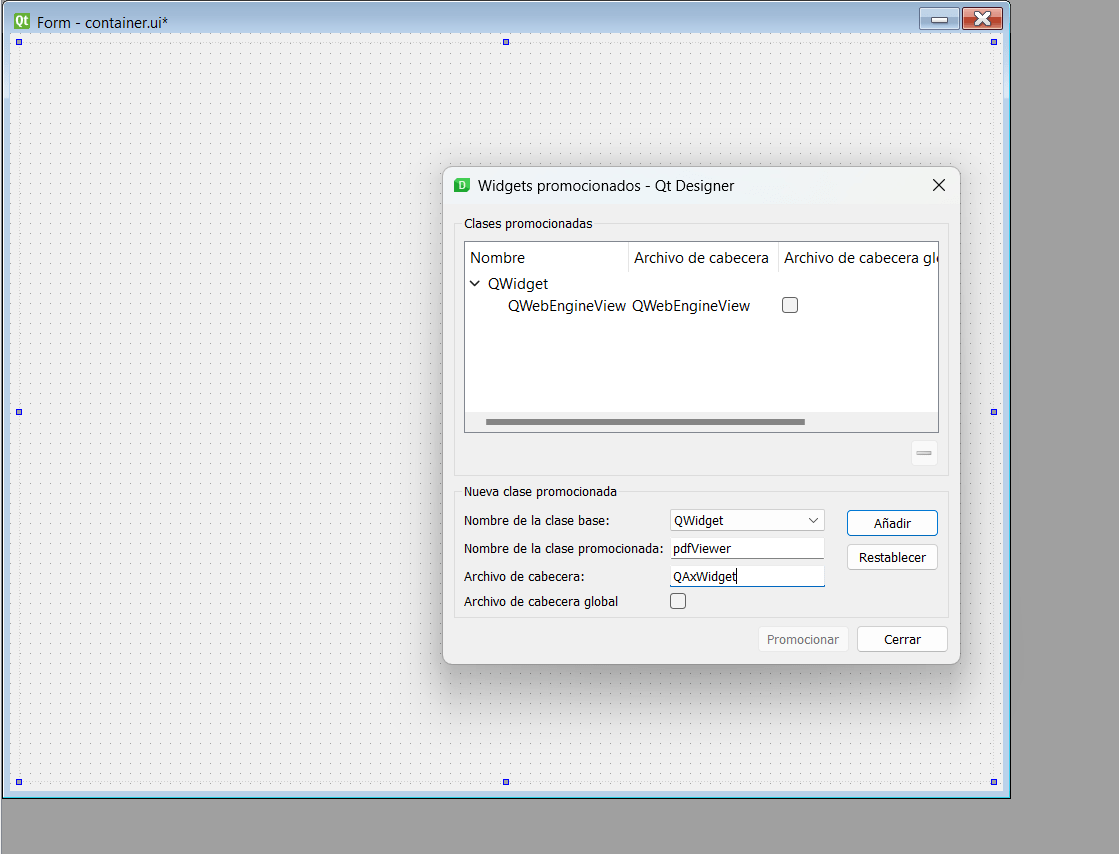The width and height of the screenshot is (1119, 854).
Task: Click the right-middle selection handle of the form
Action: tap(993, 412)
